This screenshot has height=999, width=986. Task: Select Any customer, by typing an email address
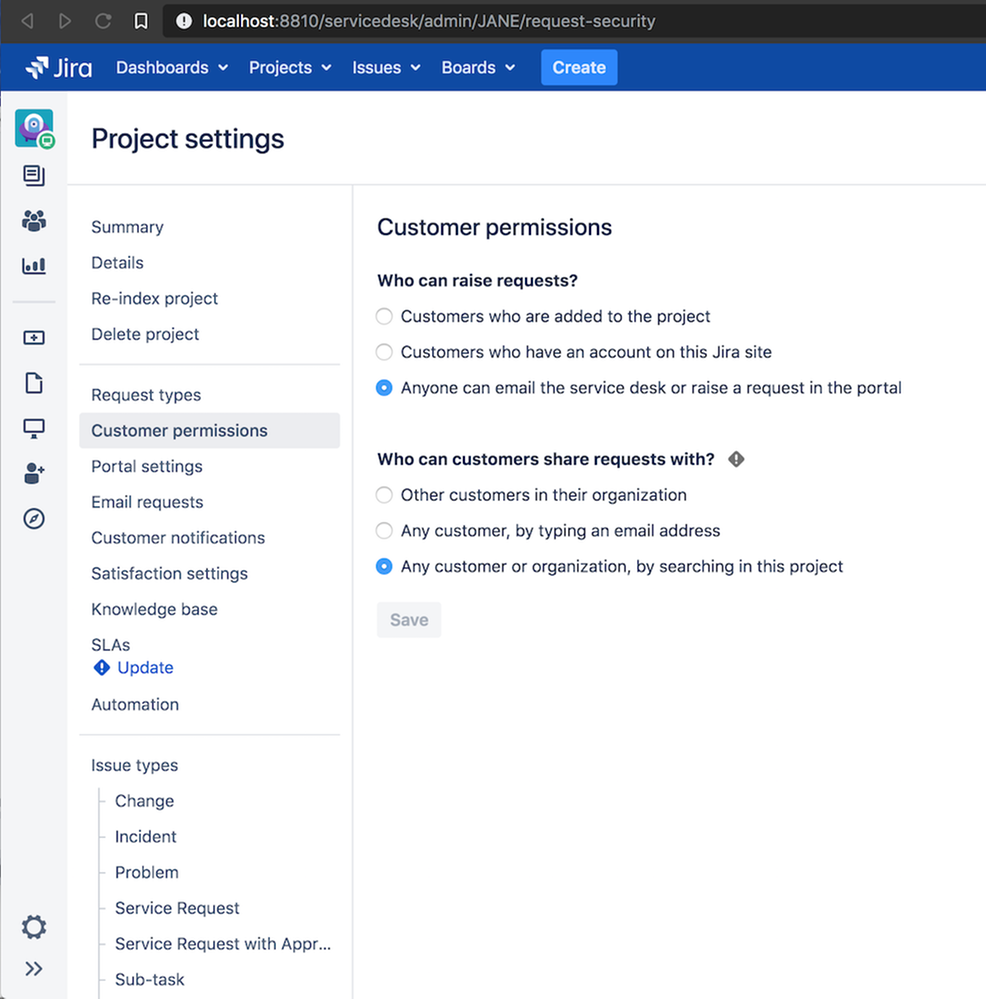384,530
